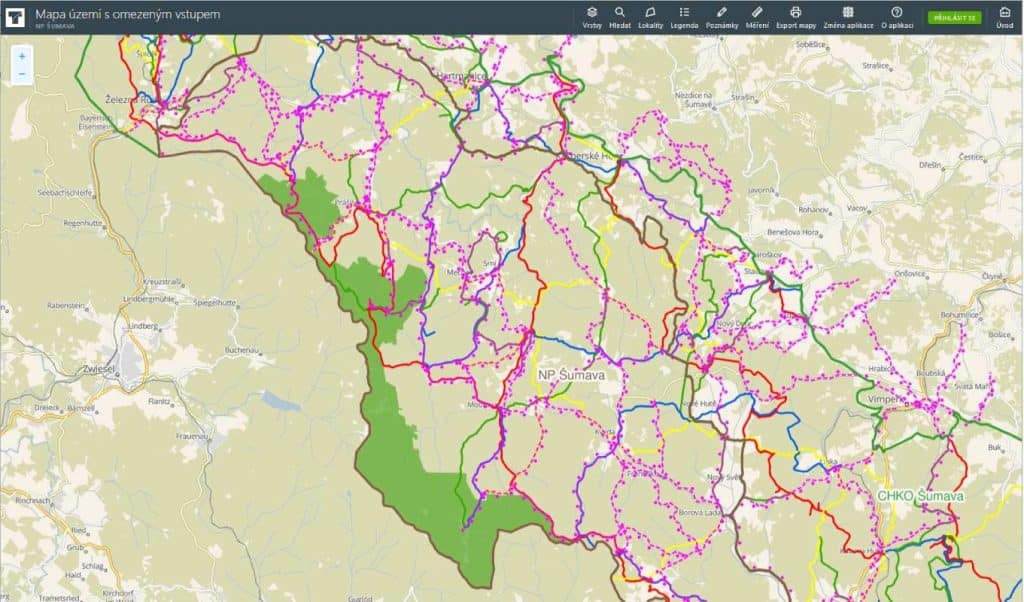Click 'Mapa území s omezeným vstupem' title
Image resolution: width=1024 pixels, height=602 pixels.
tap(127, 14)
